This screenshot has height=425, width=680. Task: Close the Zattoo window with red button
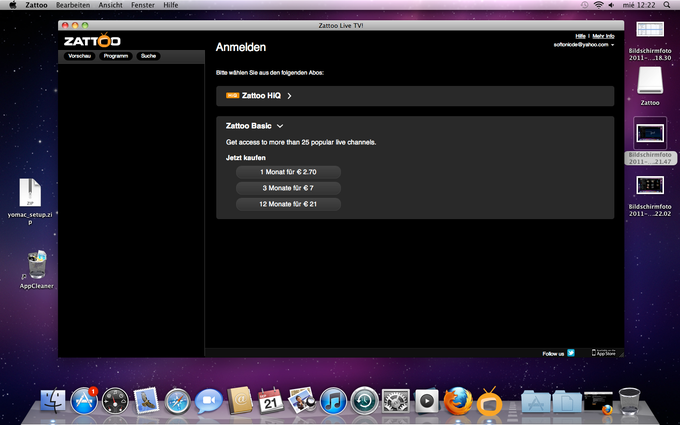[65, 26]
